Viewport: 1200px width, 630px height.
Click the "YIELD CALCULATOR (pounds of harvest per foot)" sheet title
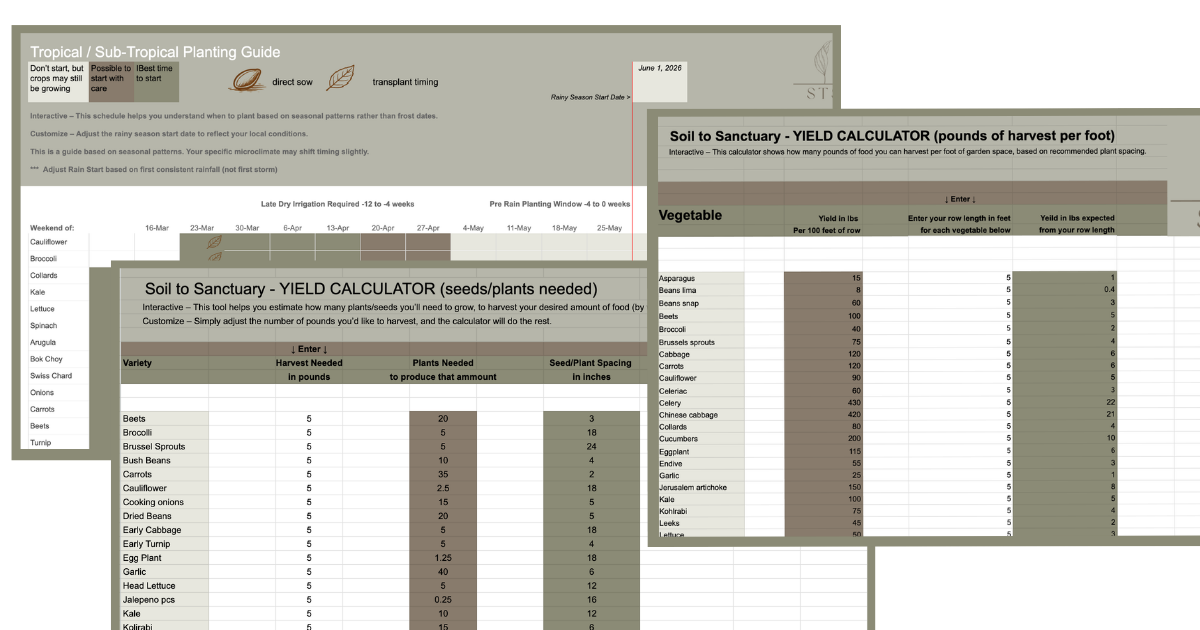point(892,135)
